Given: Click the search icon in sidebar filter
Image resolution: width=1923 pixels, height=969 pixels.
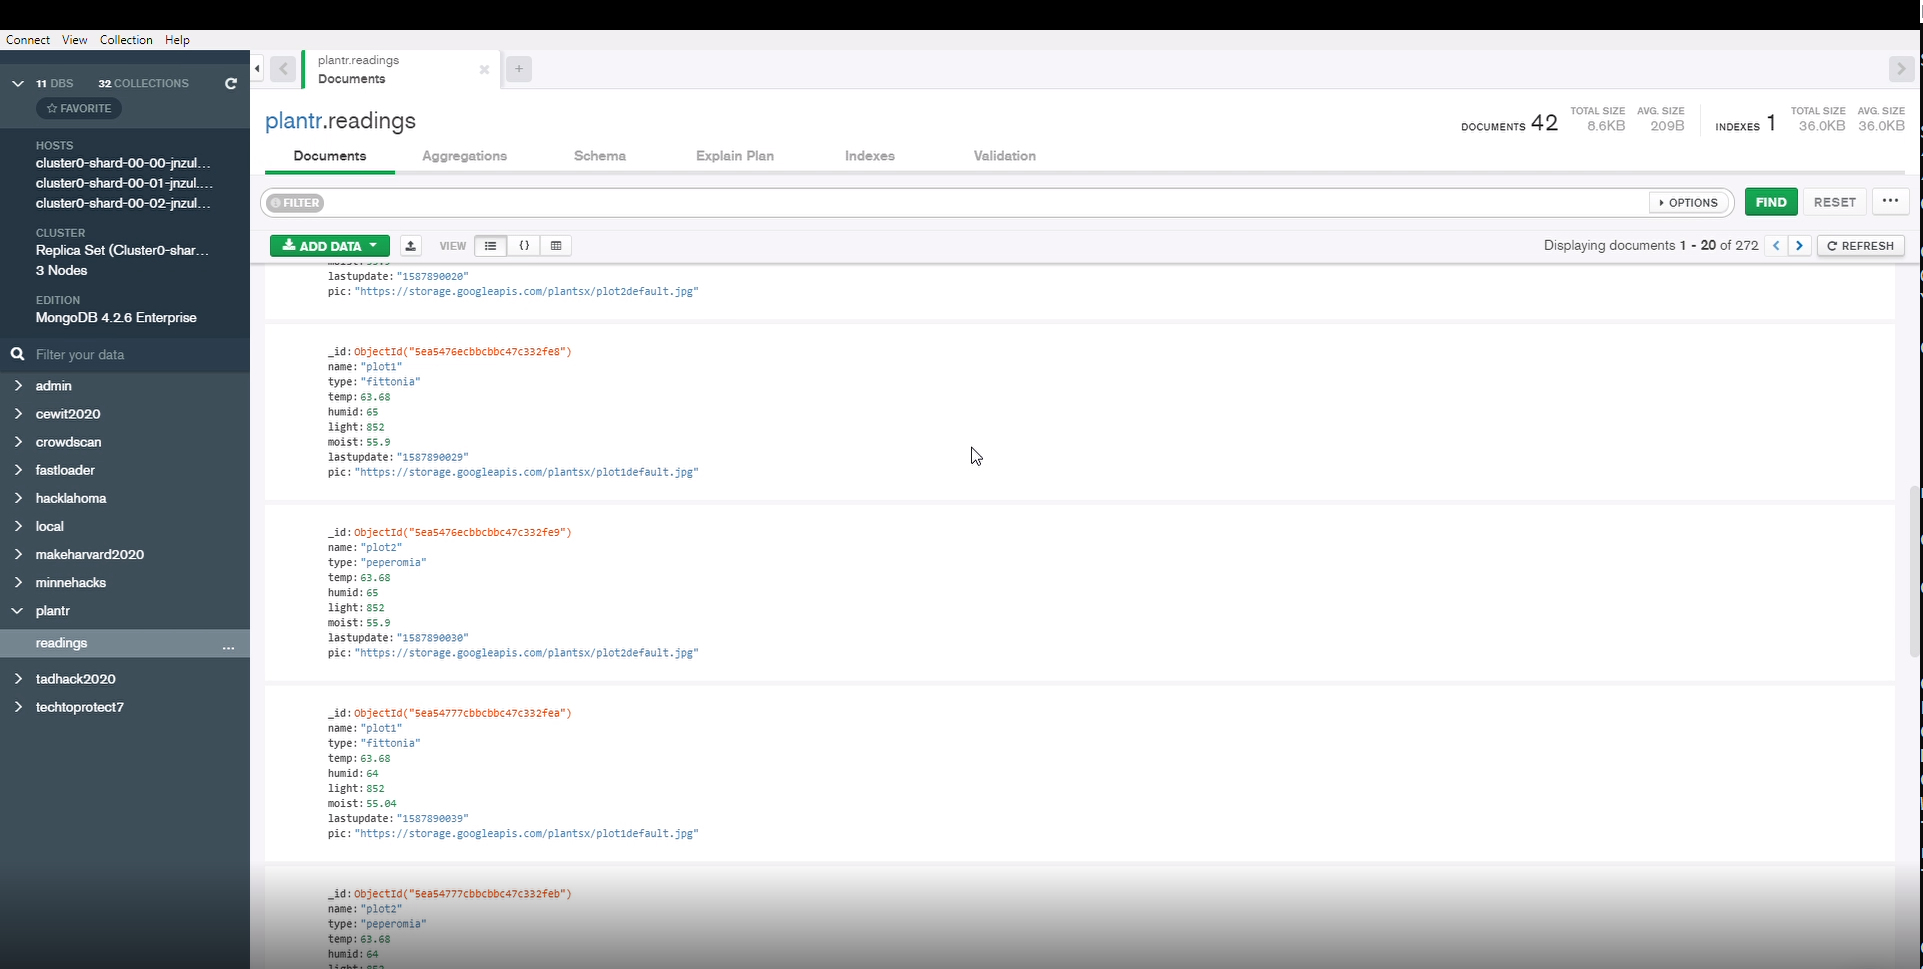Looking at the screenshot, I should click(18, 354).
